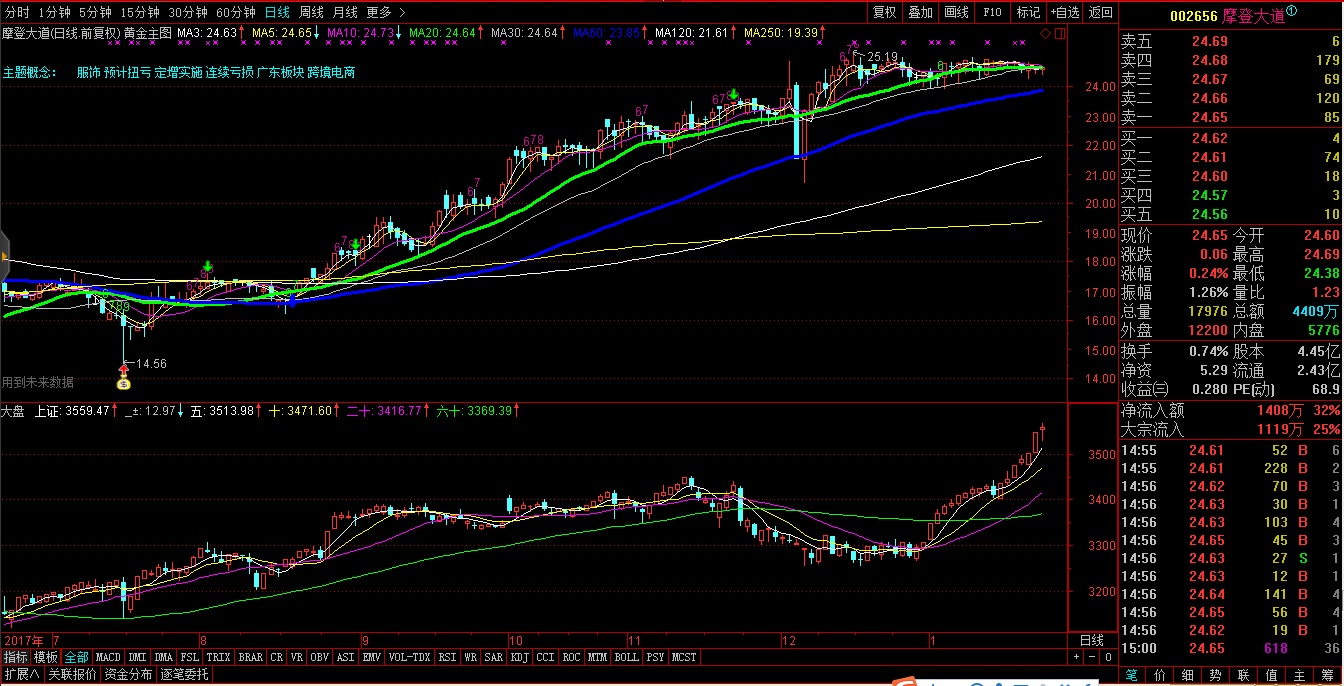This screenshot has width=1344, height=686.
Task: Select the 主 tab
Action: coord(1301,675)
